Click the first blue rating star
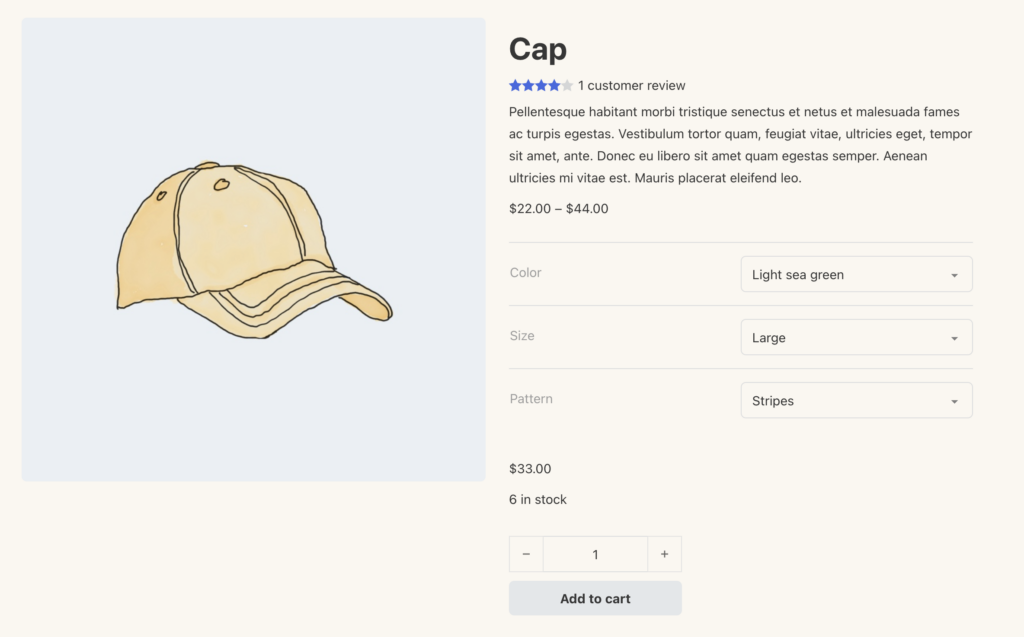The width and height of the screenshot is (1024, 637). (515, 86)
